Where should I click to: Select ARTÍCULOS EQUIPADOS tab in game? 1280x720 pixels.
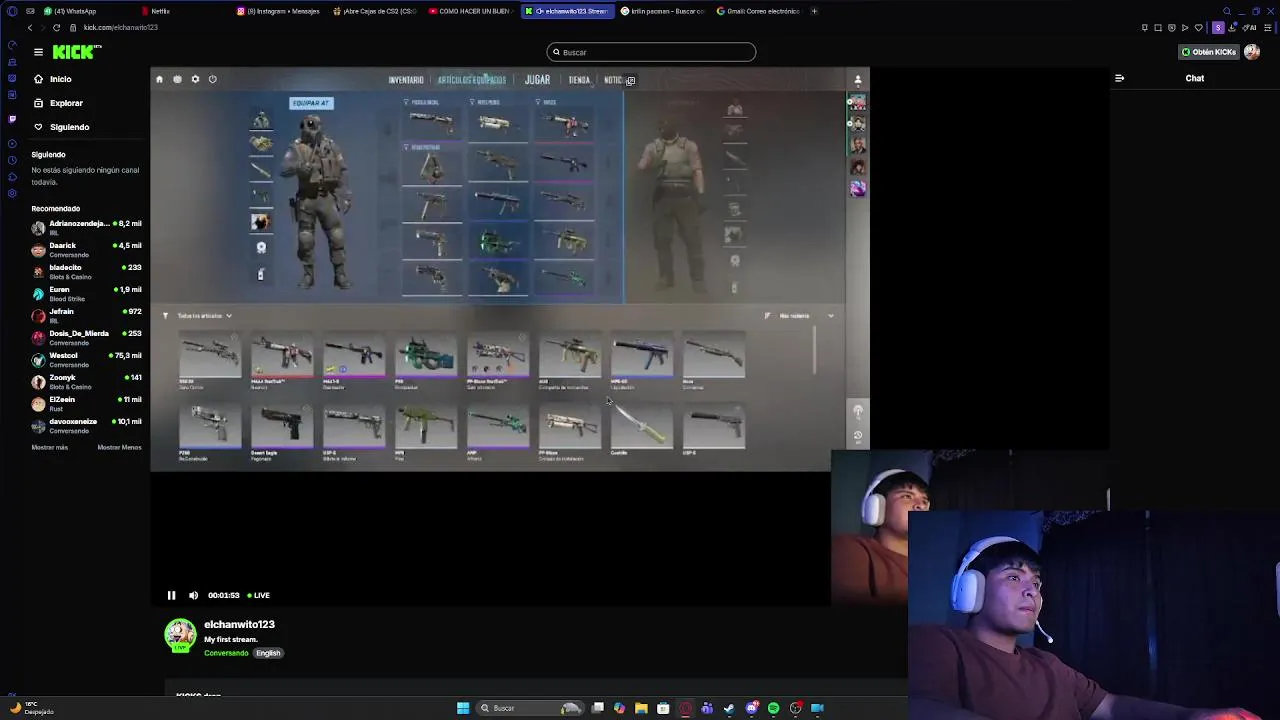[472, 80]
